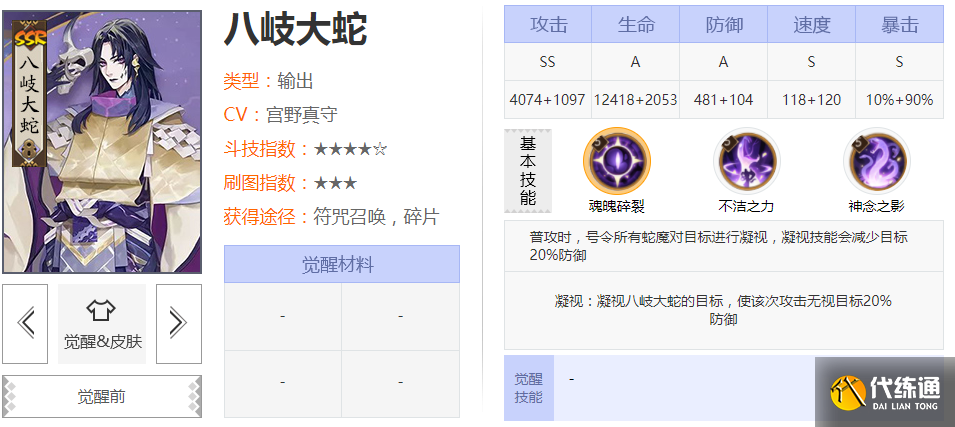This screenshot has width=955, height=427.
Task: Click the 八岐大蛇 title heading
Action: pyautogui.click(x=295, y=31)
